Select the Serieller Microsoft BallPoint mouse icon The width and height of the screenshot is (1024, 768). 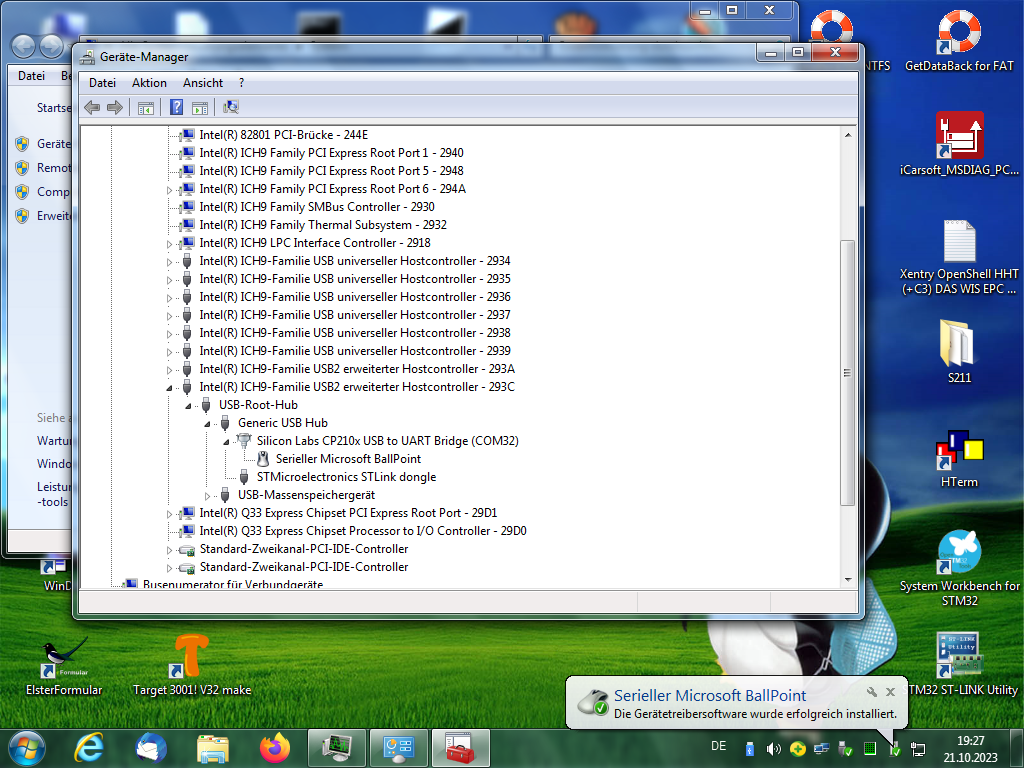pos(263,459)
